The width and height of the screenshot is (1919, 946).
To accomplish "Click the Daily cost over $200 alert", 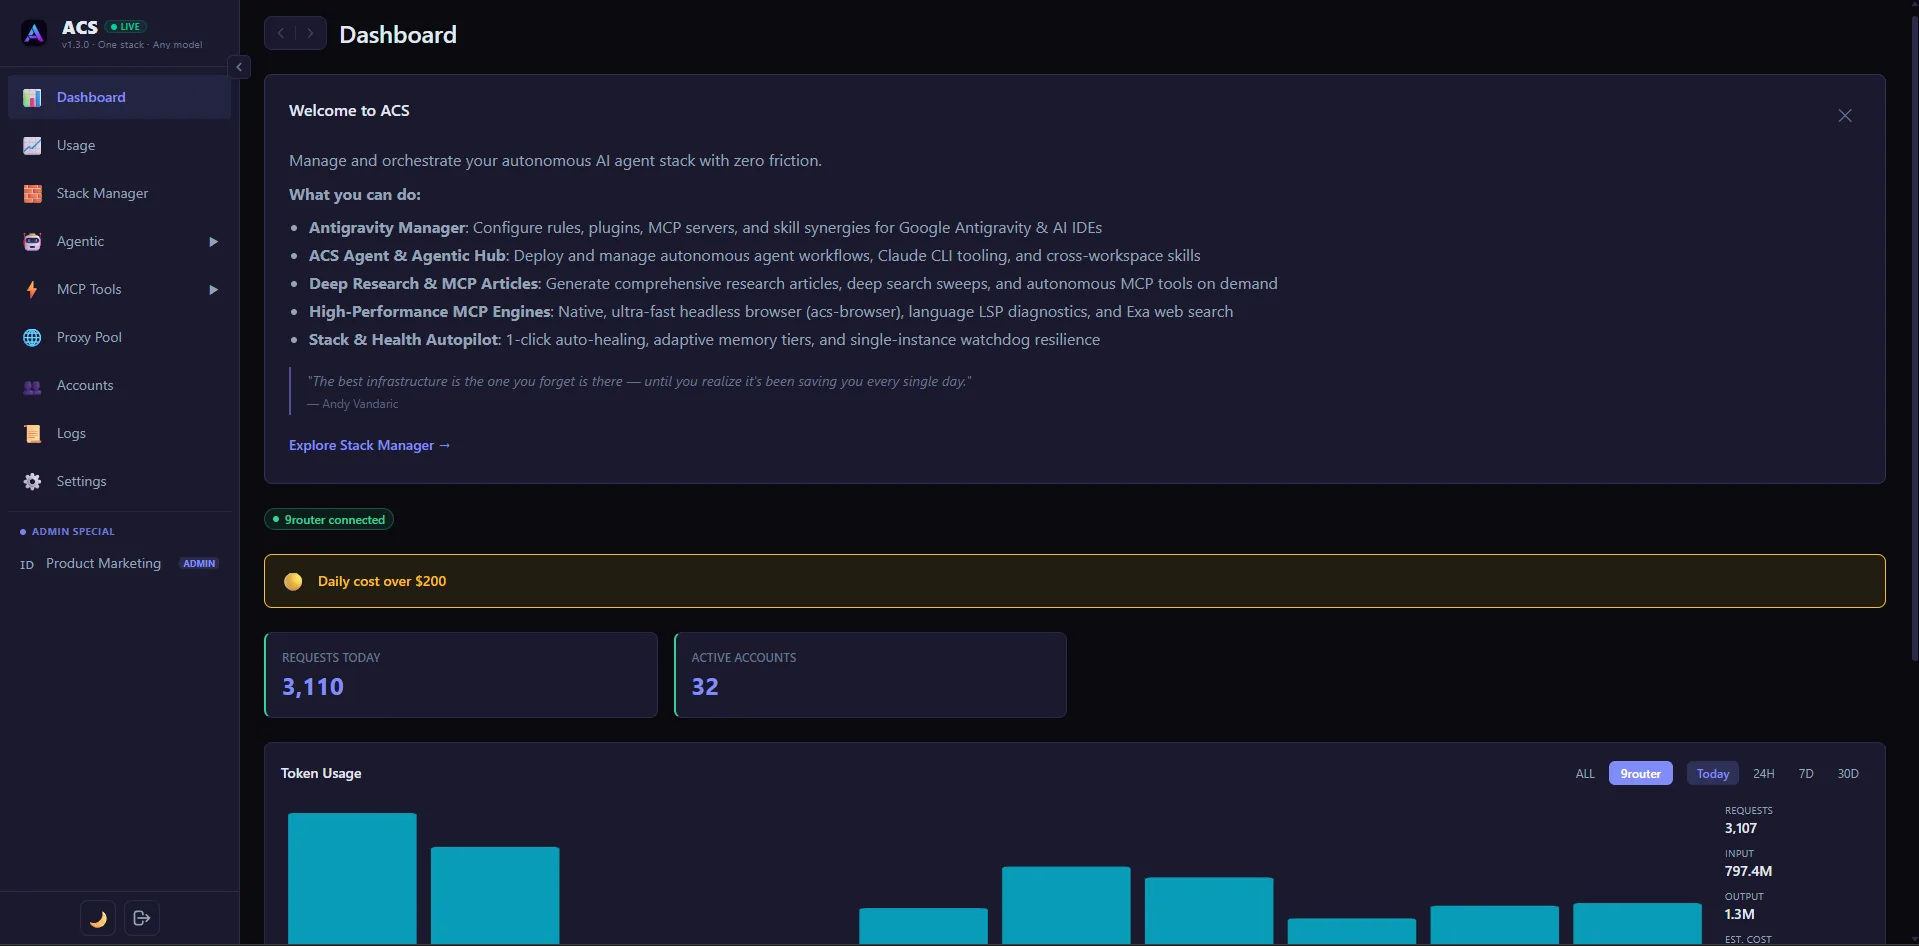I will click(1075, 581).
